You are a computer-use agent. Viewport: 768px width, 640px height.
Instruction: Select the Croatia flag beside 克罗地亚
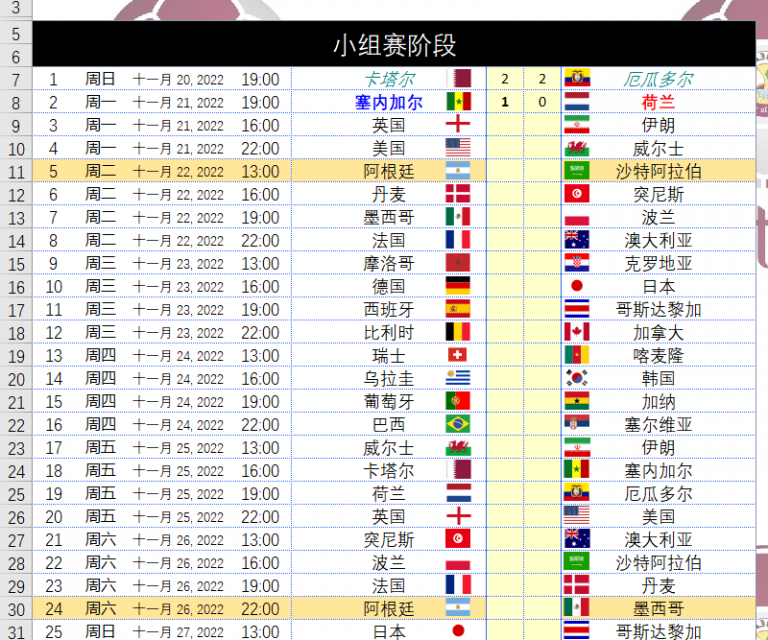click(x=577, y=263)
